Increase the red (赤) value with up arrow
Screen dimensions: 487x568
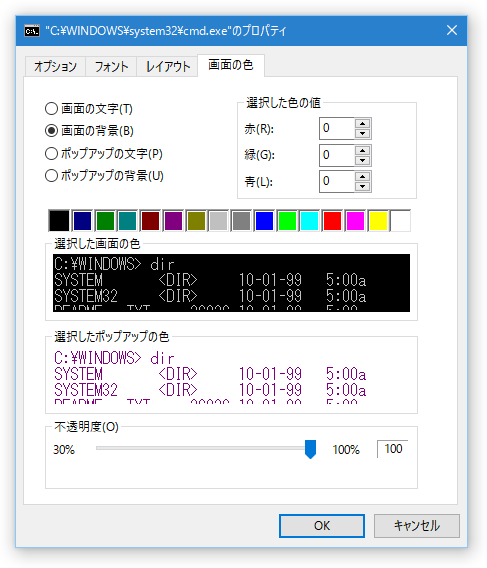362,124
